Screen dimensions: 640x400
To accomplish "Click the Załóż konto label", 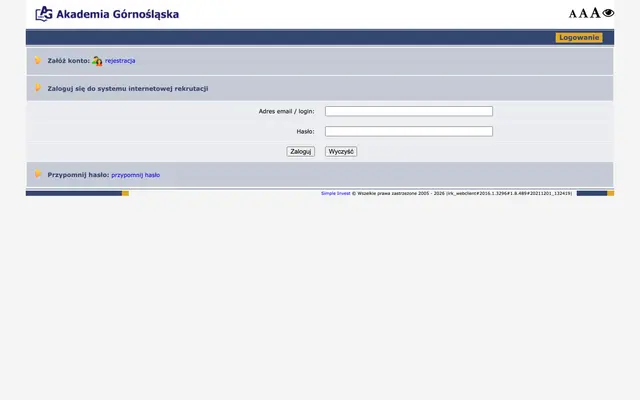I will 69,61.
